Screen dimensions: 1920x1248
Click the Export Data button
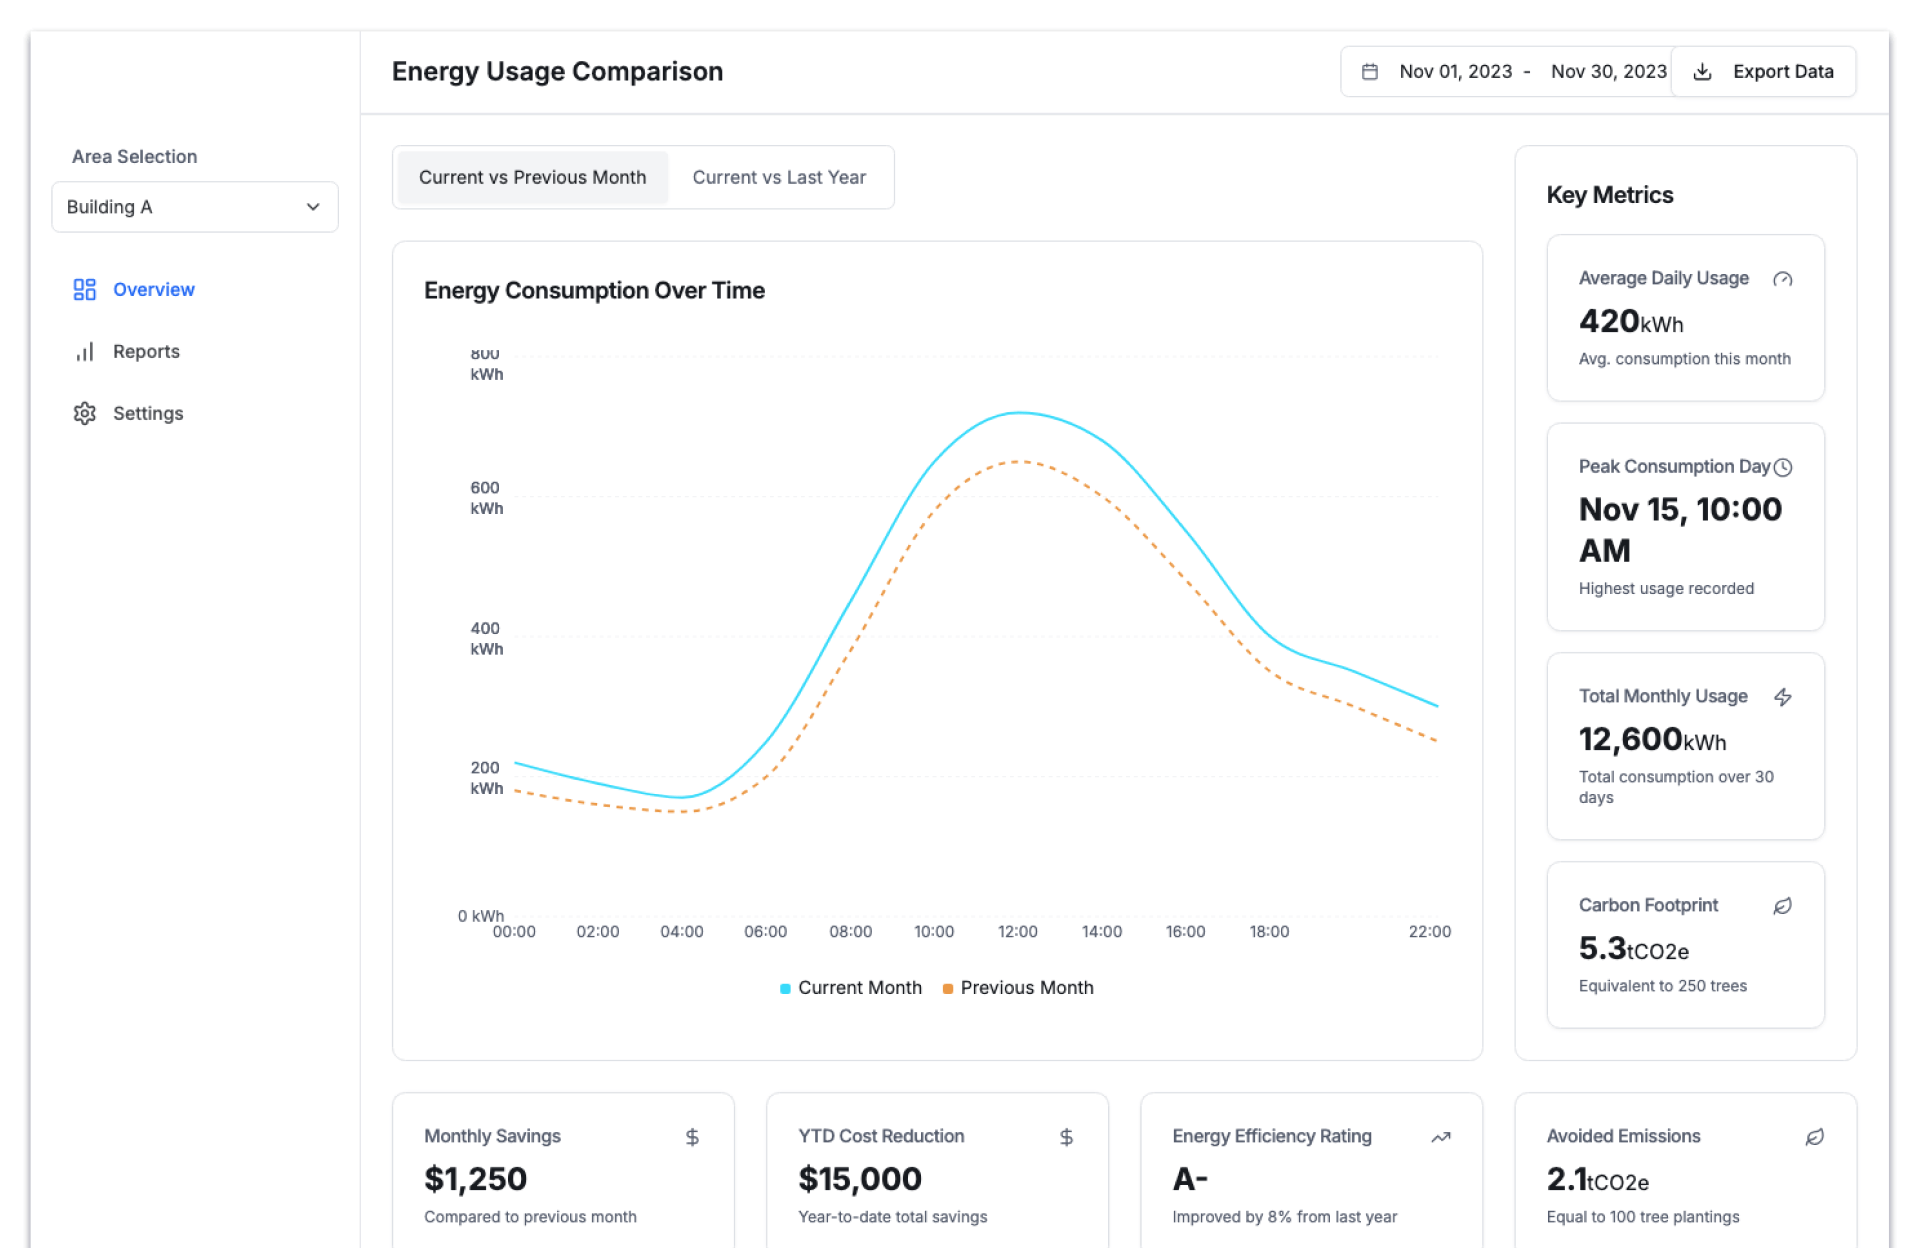pos(1763,72)
